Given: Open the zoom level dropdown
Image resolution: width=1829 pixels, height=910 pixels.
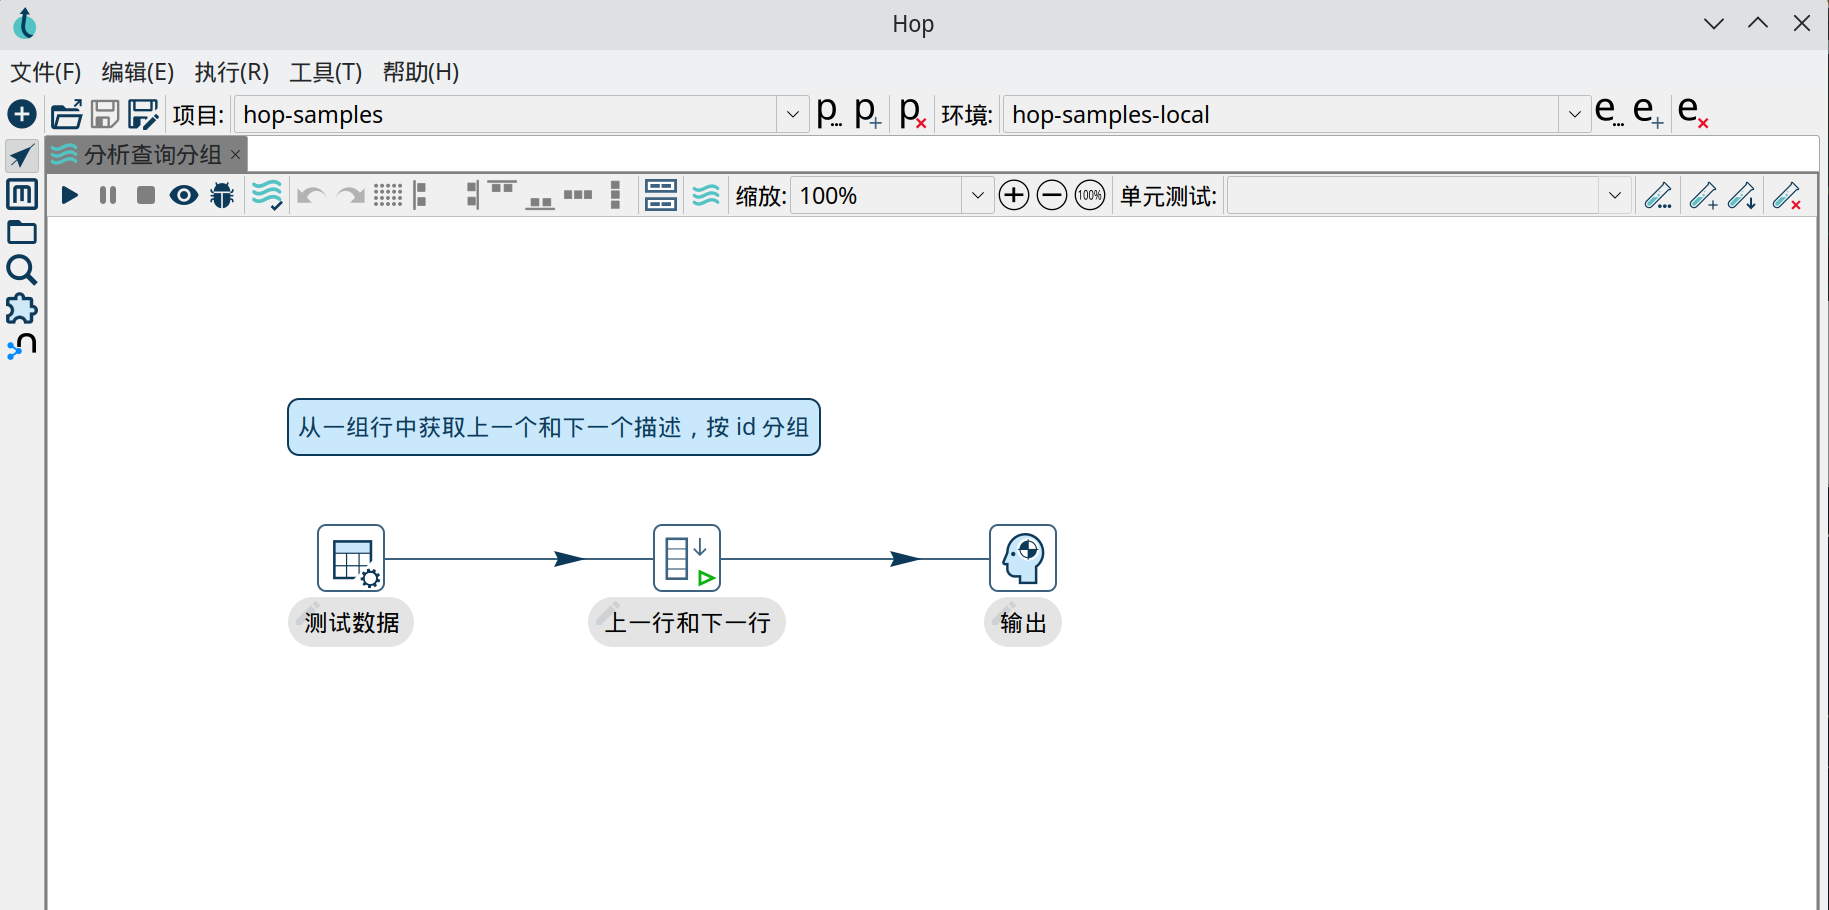Looking at the screenshot, I should [x=977, y=195].
